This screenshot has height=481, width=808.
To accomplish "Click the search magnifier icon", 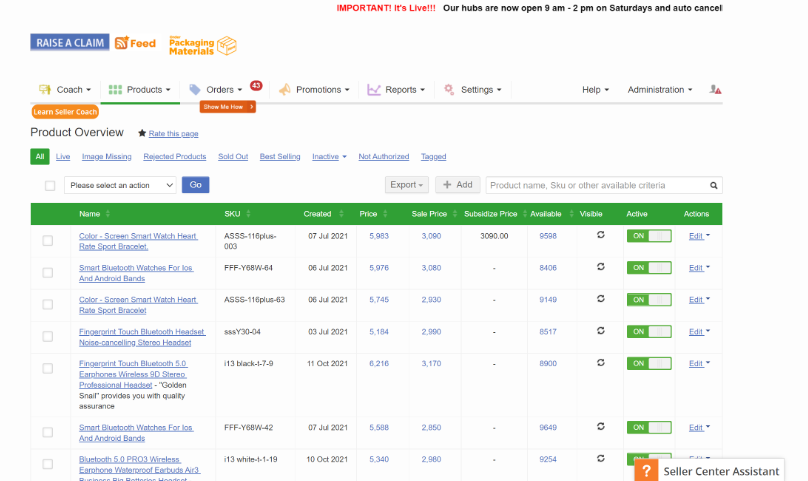I will [714, 185].
